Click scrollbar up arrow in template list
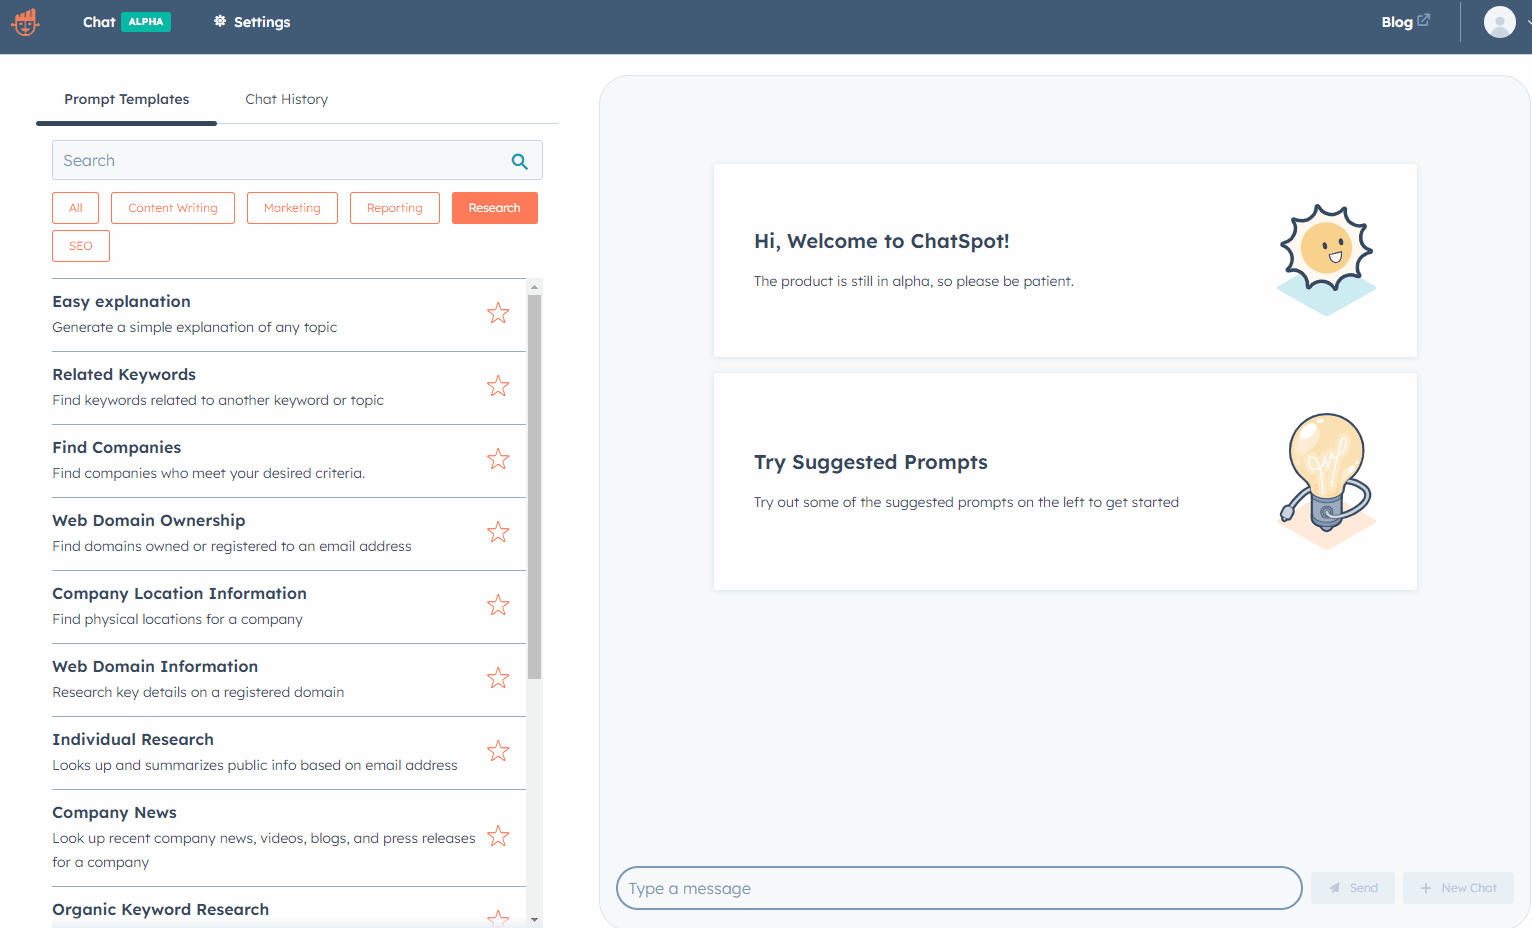Image resolution: width=1532 pixels, height=928 pixels. [x=535, y=287]
